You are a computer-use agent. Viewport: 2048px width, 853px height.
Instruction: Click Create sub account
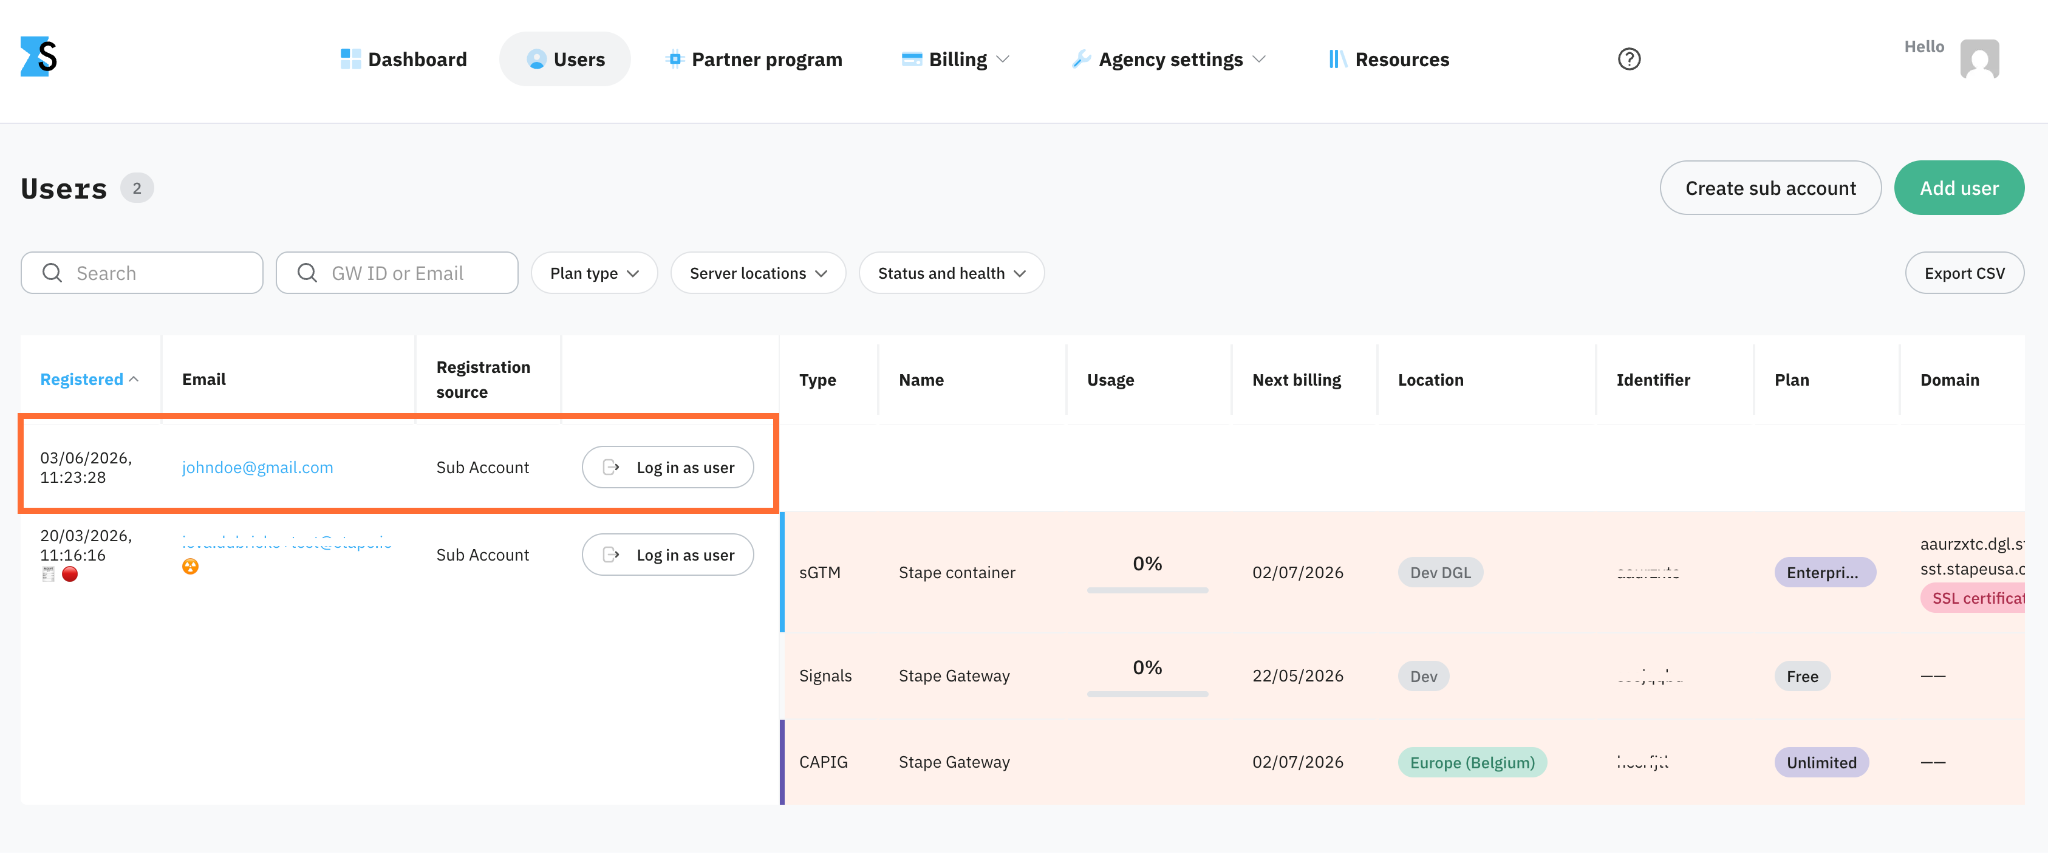tap(1770, 188)
